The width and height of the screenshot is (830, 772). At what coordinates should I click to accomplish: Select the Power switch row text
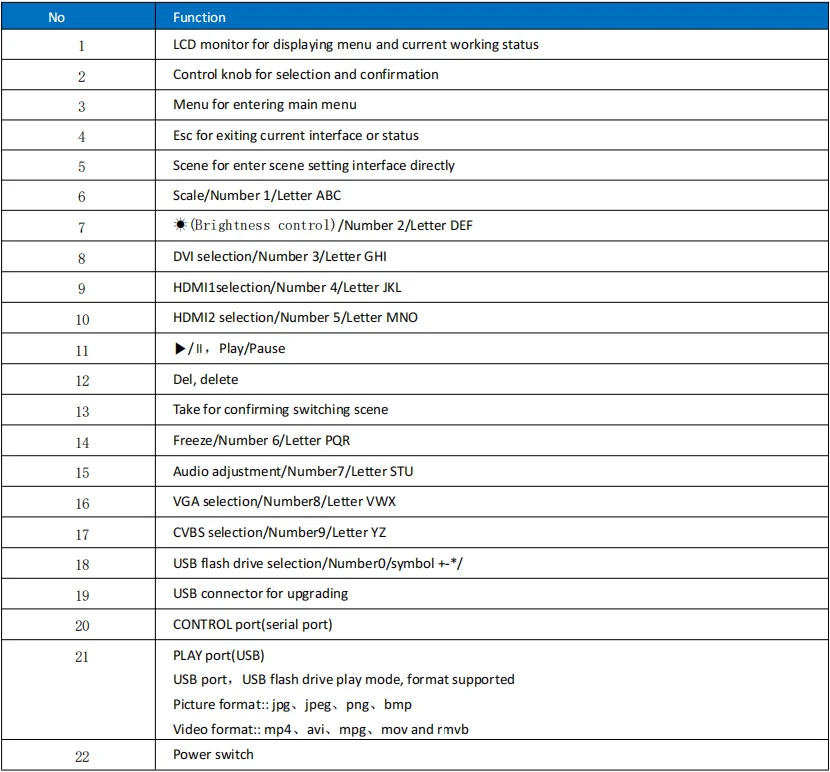click(213, 755)
